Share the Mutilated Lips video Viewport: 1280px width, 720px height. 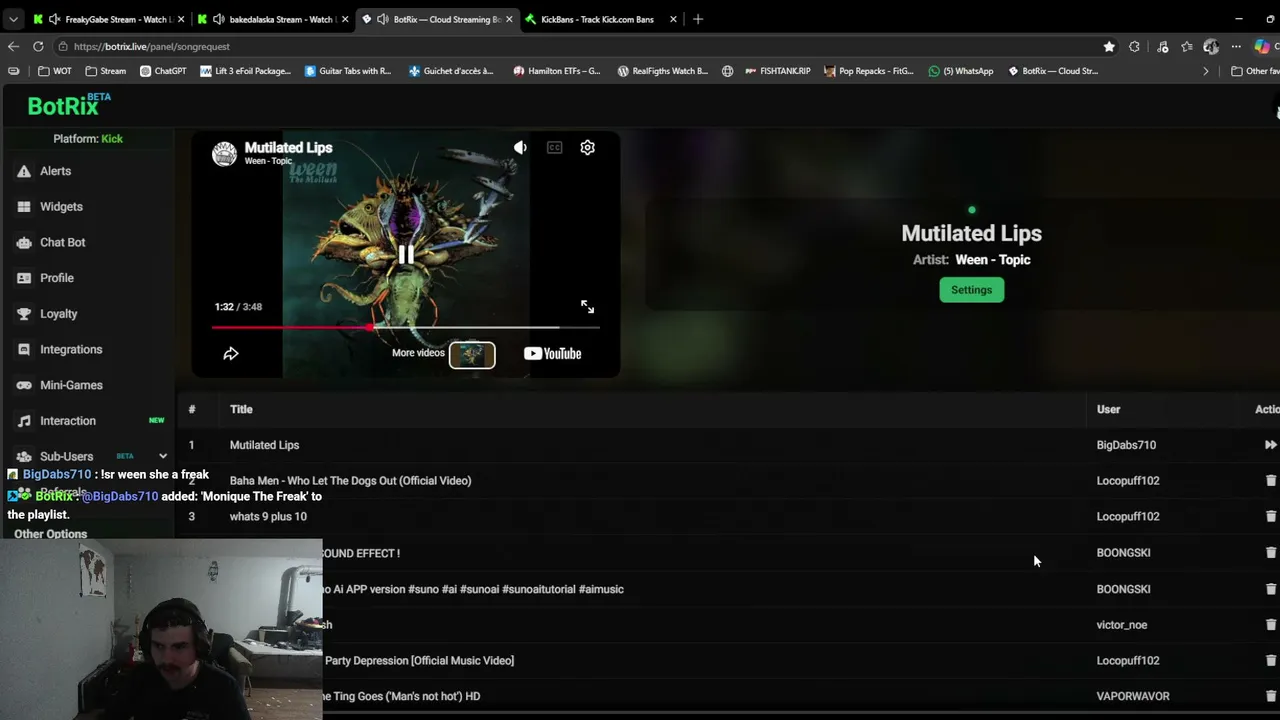231,353
